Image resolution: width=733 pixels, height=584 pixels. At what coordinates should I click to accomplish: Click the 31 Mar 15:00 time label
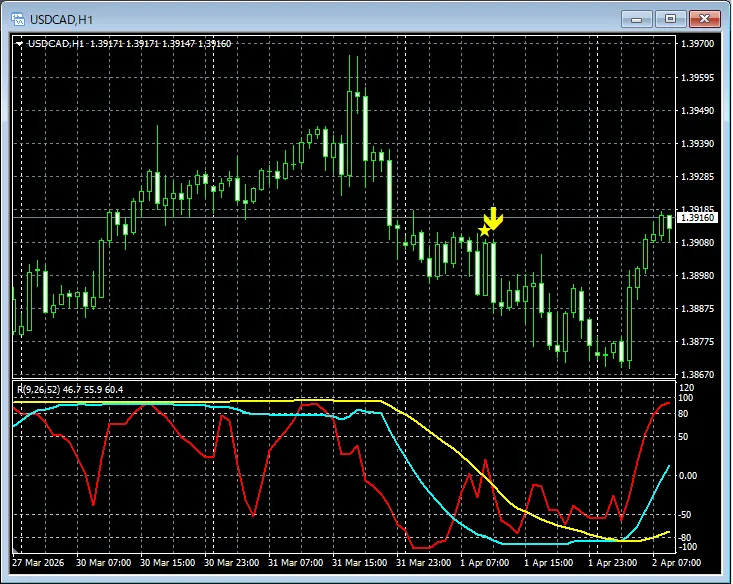click(x=359, y=562)
